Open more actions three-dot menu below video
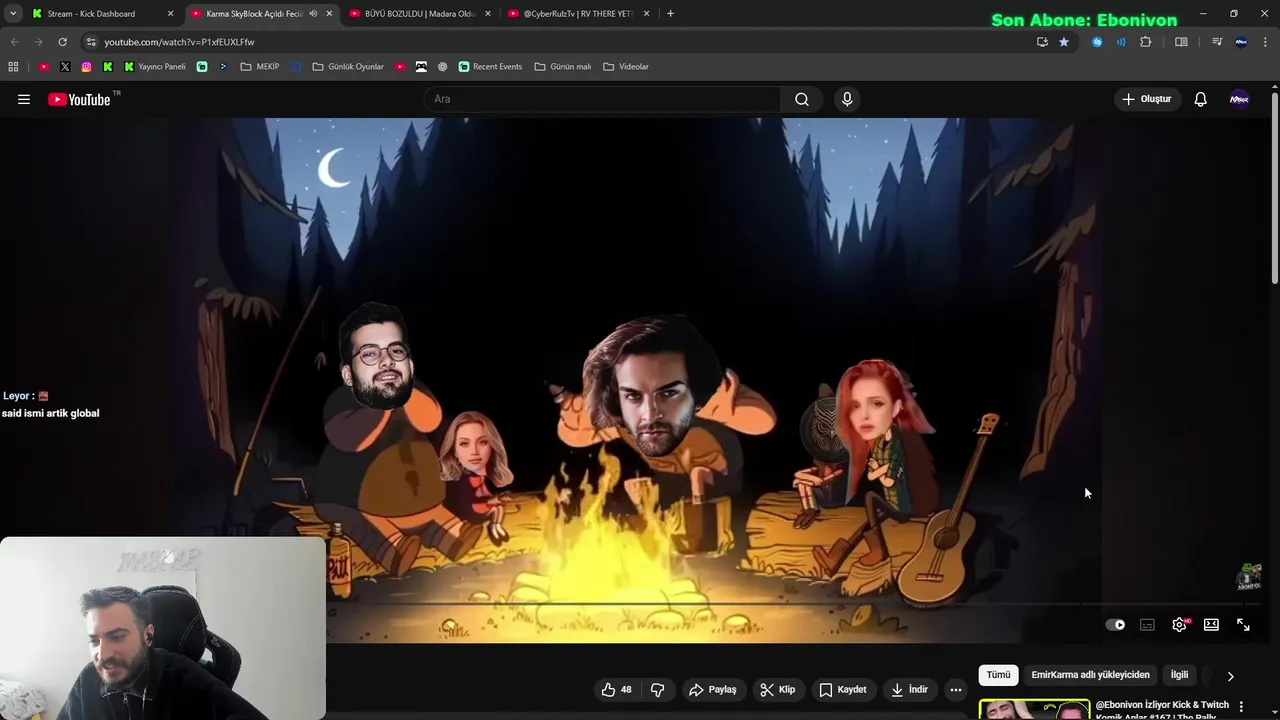 tap(956, 689)
